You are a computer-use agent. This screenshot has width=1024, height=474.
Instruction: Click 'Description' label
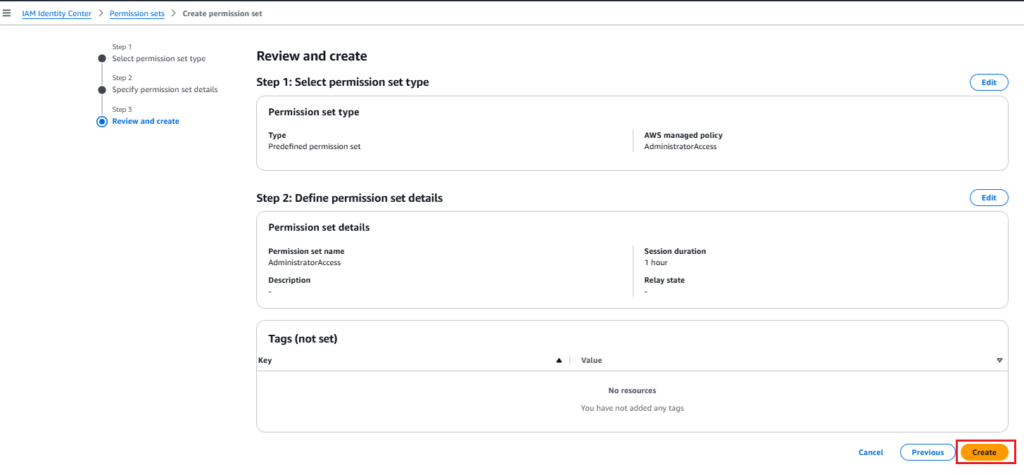click(289, 280)
